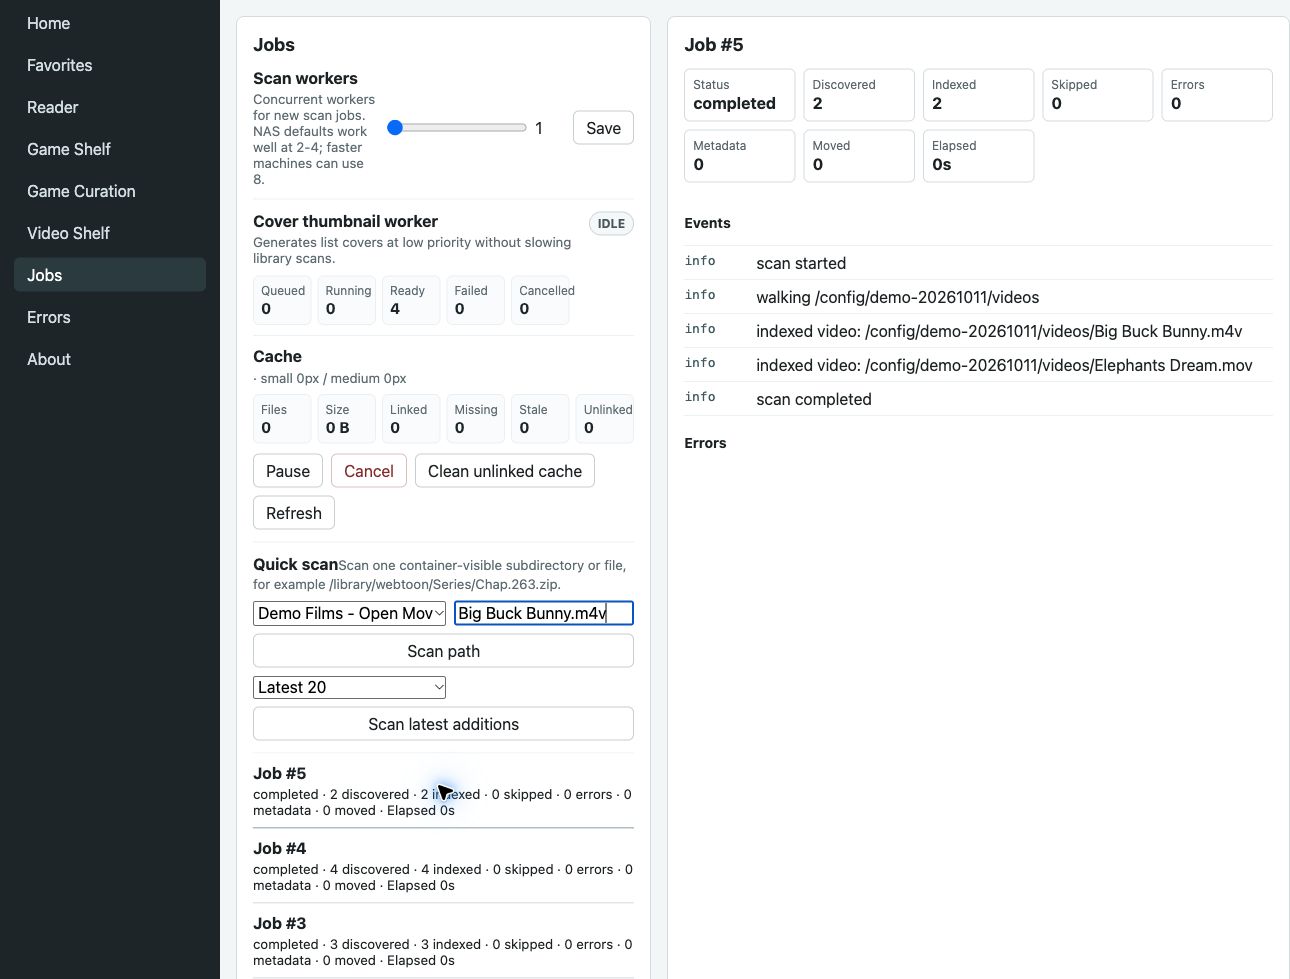Click the 'walking /config/demo-20261011/videos' event
The height and width of the screenshot is (979, 1290).
(978, 297)
